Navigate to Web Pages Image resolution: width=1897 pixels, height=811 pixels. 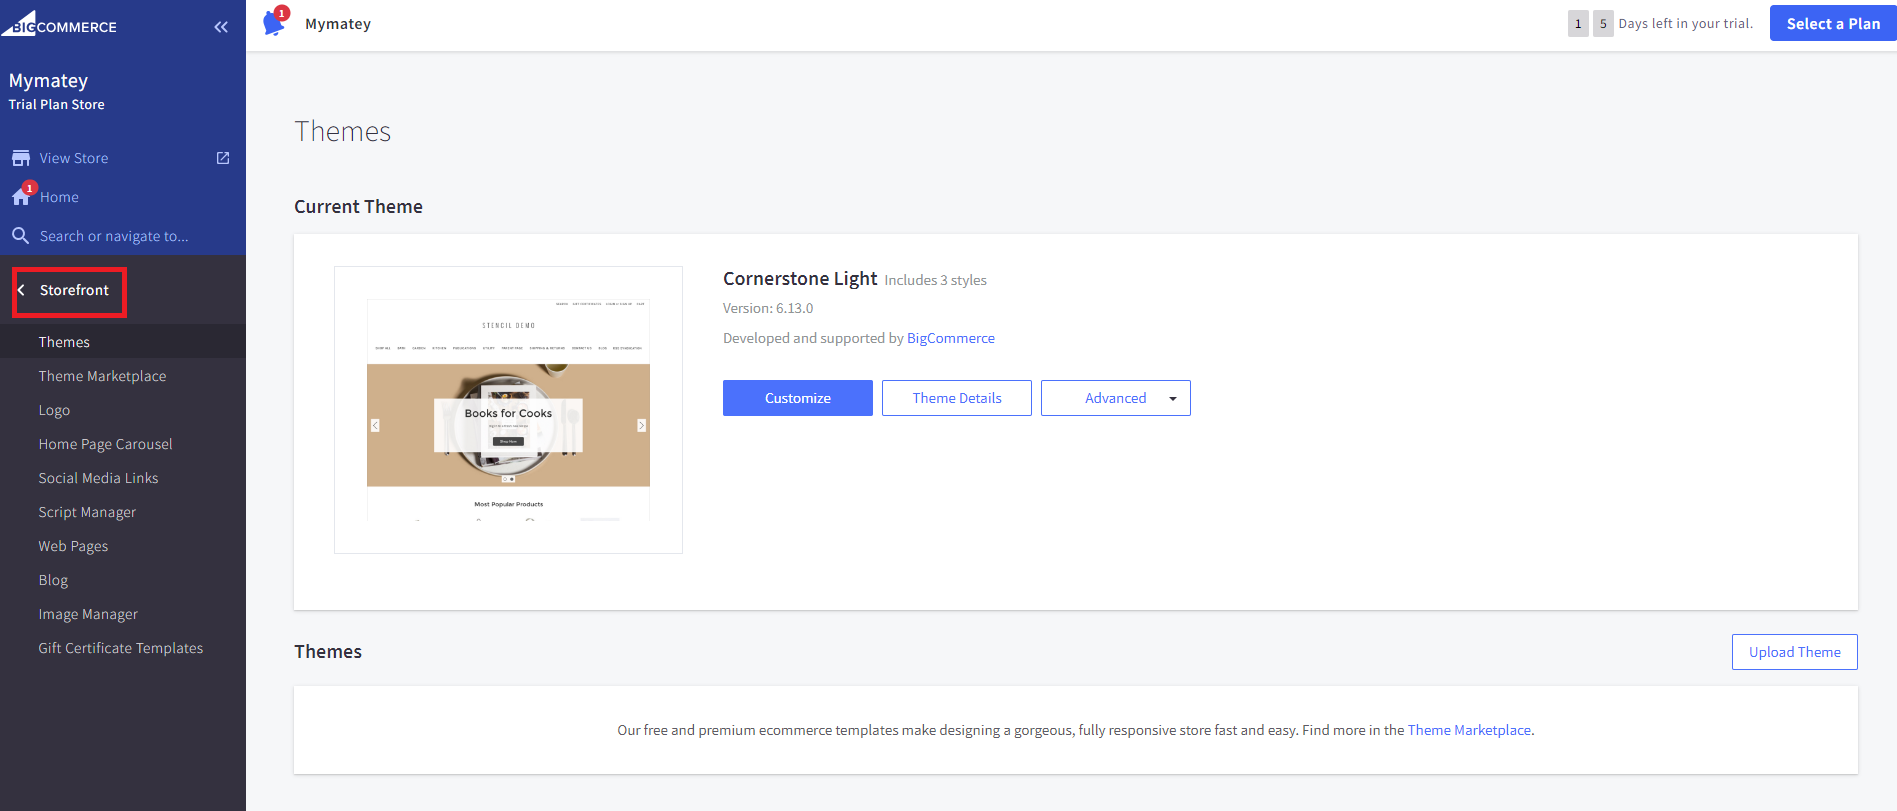tap(73, 546)
